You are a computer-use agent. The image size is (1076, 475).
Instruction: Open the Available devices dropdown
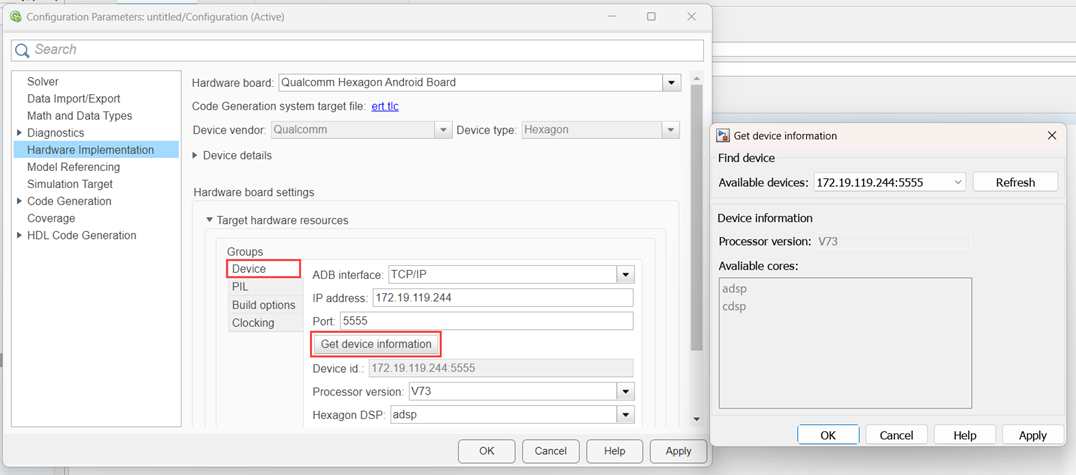[957, 182]
